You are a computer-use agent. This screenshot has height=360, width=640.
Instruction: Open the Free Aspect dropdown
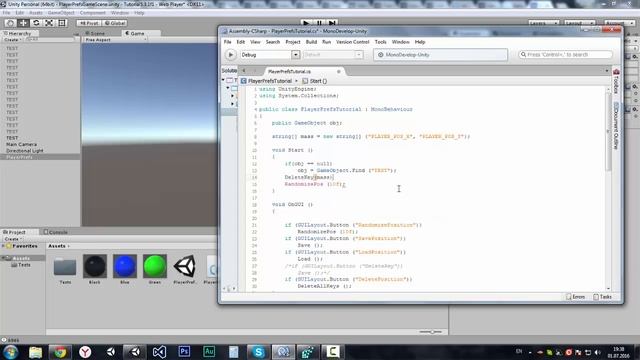[116, 40]
